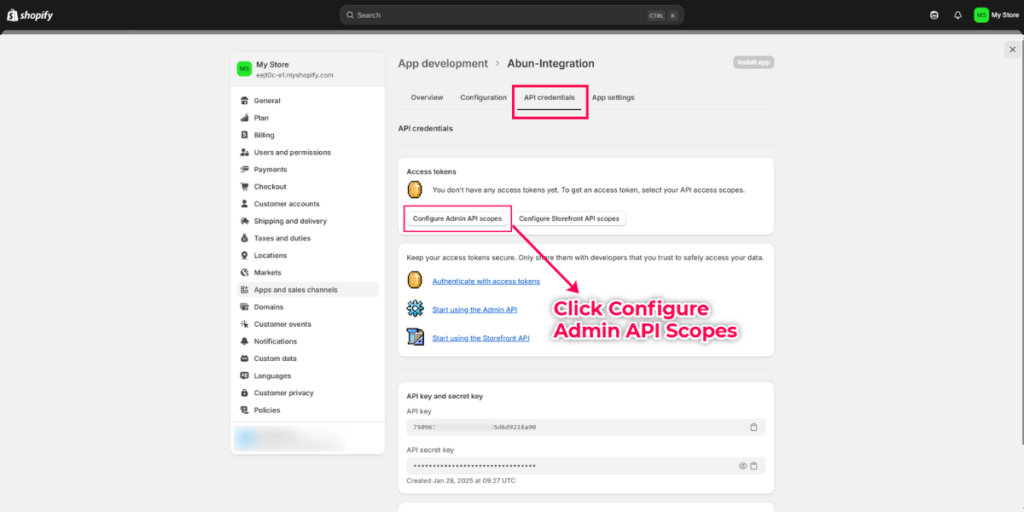Click the Languages icon
This screenshot has height=512, width=1024.
pos(244,376)
